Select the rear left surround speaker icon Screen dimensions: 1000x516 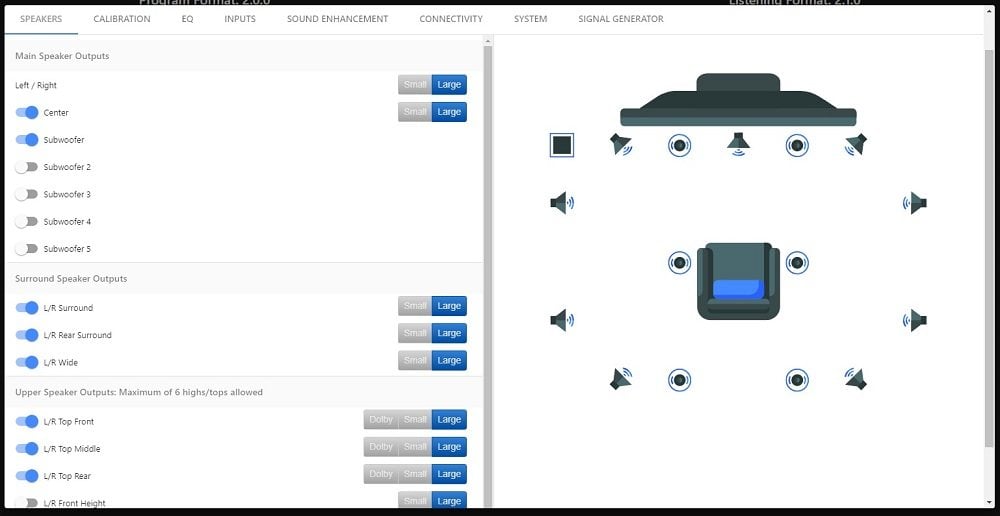[622, 379]
